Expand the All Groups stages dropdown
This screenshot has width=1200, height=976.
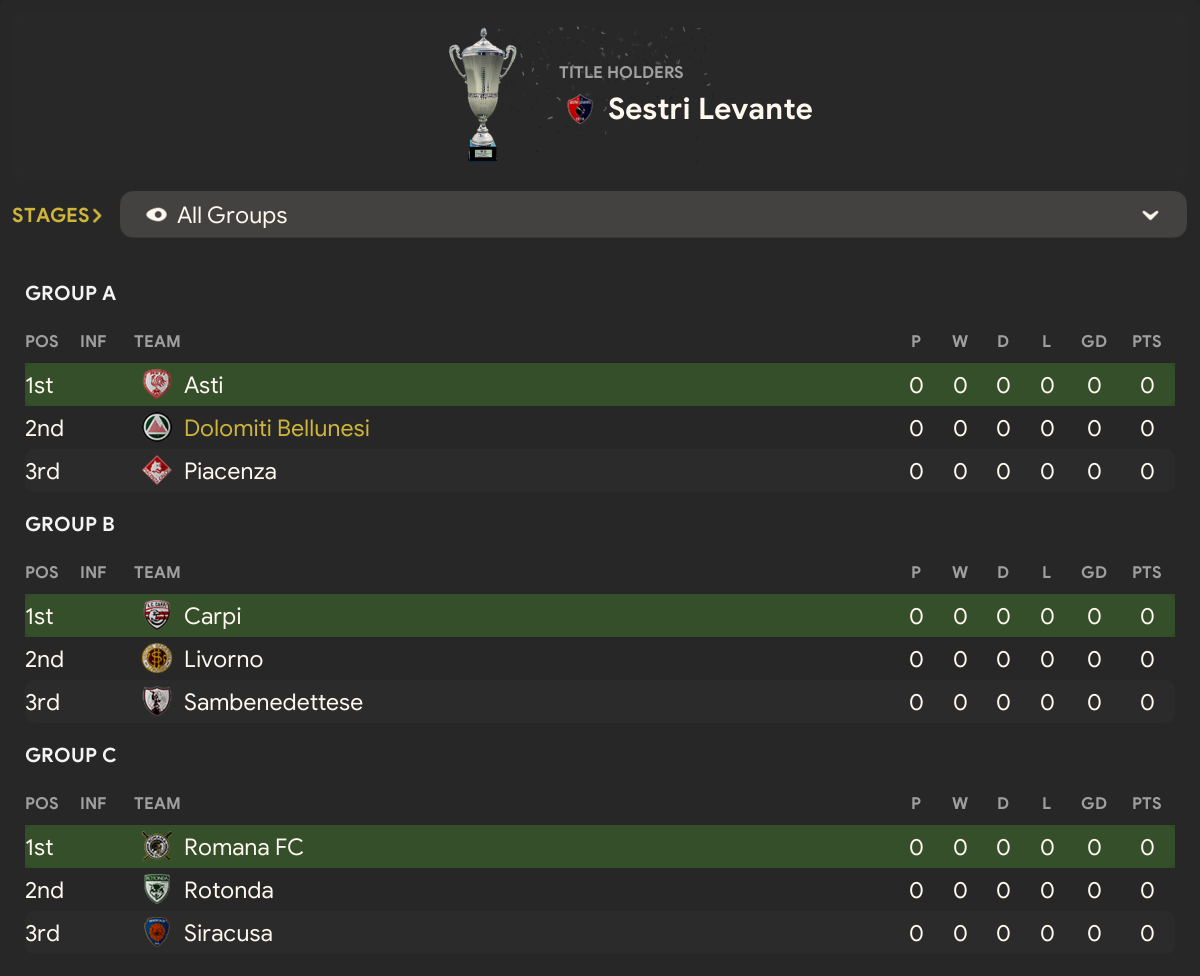(x=652, y=215)
